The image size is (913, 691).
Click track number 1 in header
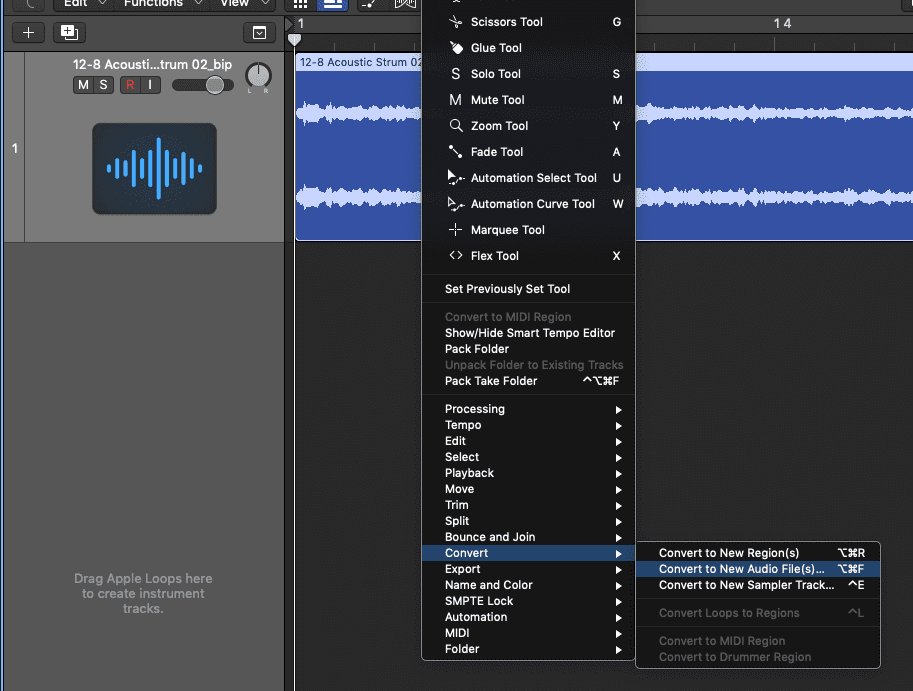pos(15,148)
